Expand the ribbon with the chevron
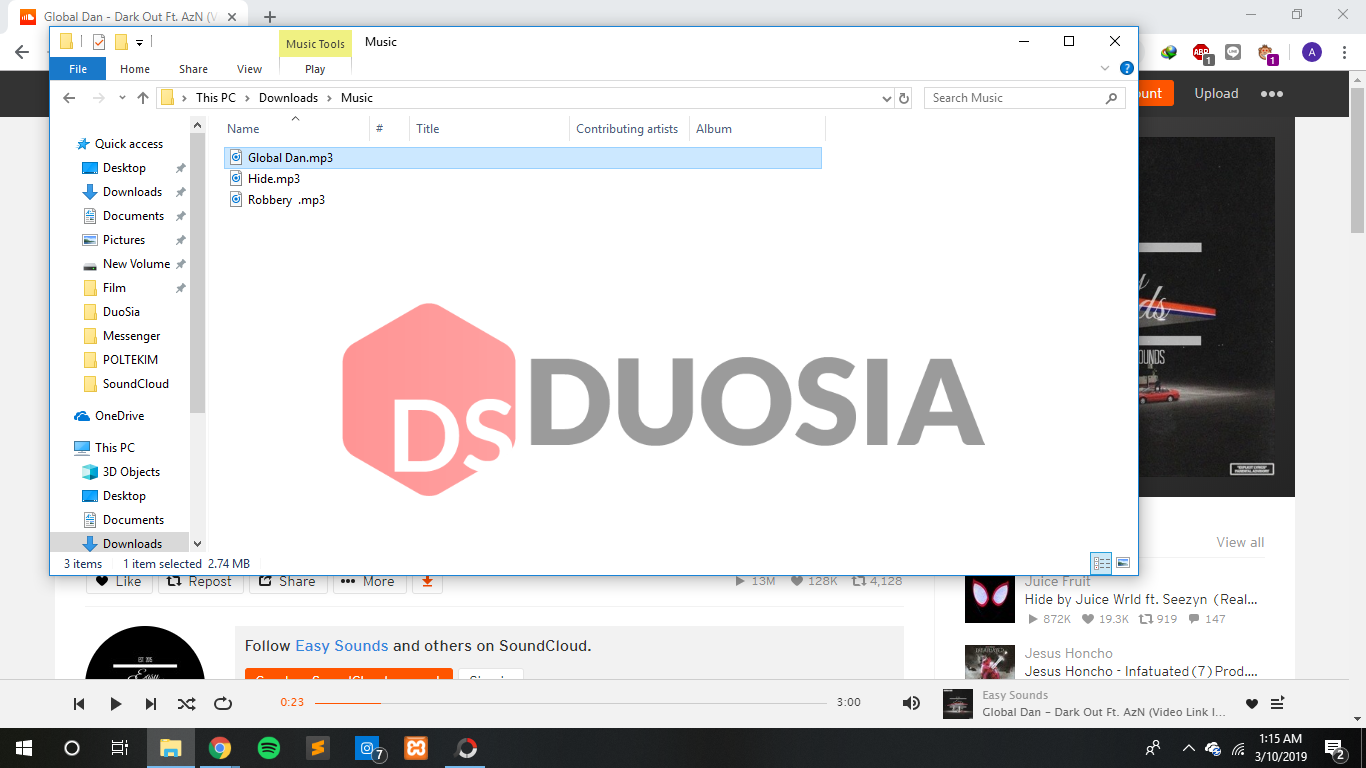 click(1105, 69)
